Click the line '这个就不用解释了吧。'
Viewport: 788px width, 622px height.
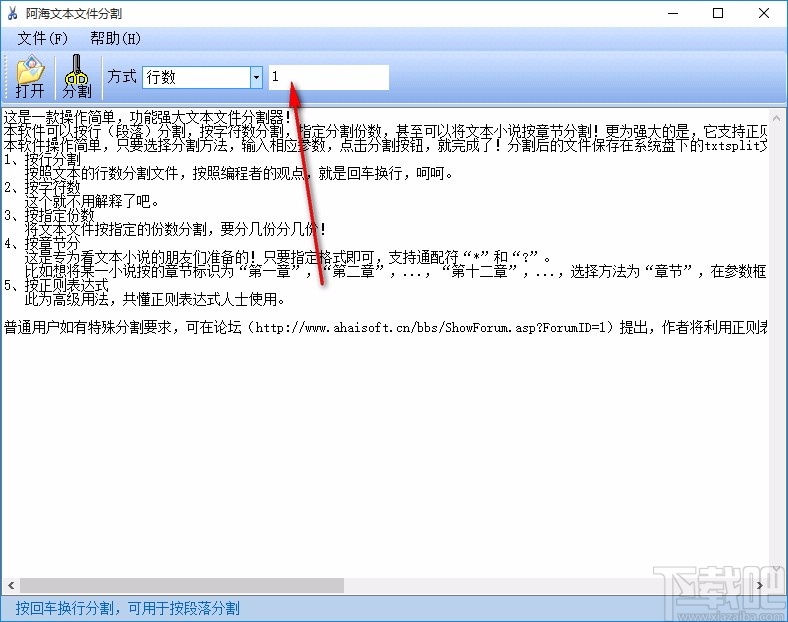(x=92, y=201)
